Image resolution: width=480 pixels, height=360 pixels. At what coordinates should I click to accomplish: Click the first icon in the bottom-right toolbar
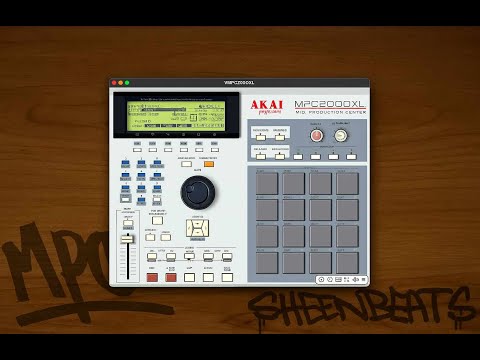click(321, 280)
